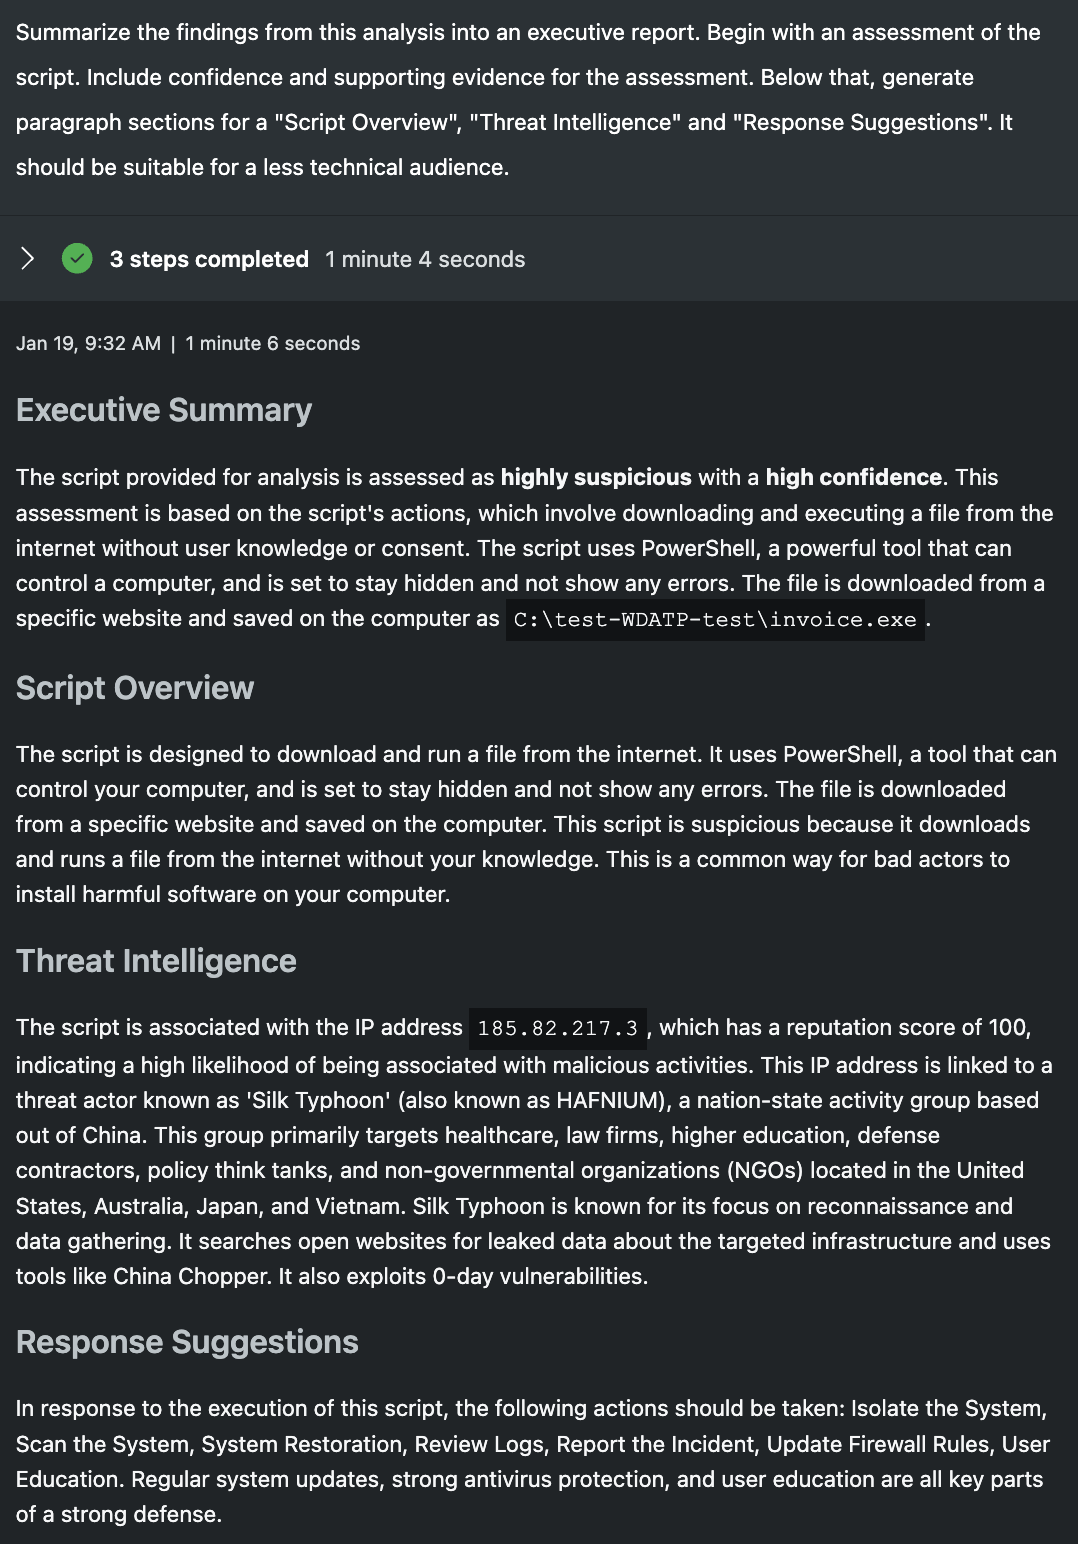Expand the steps completed chevron
The height and width of the screenshot is (1544, 1078).
coord(28,259)
